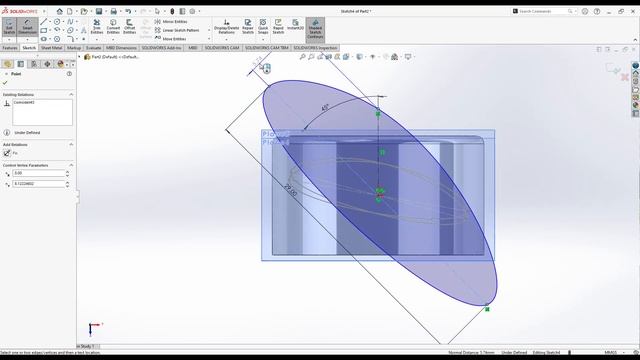Click the Print icon

tap(113, 11)
